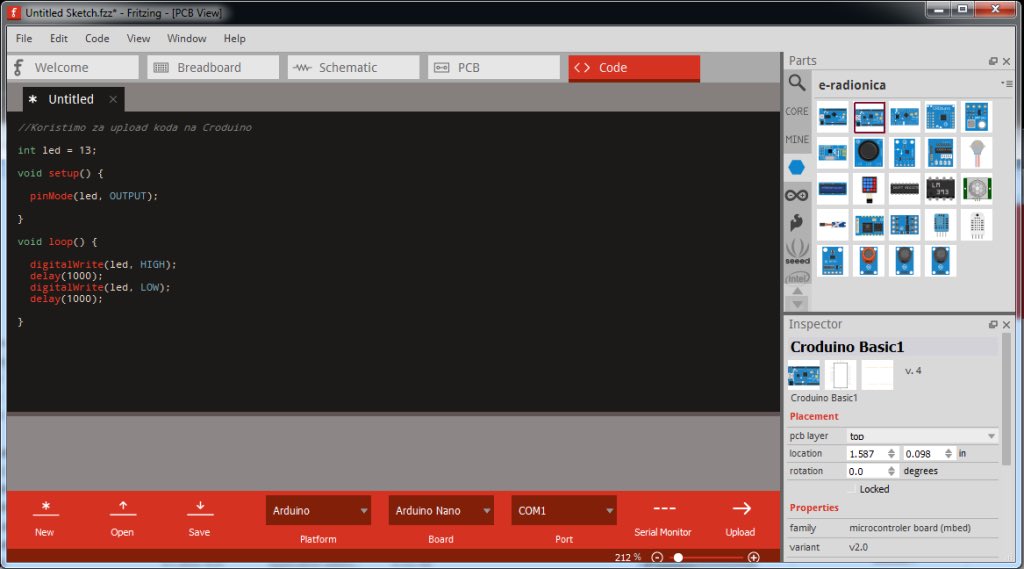Select the blue LCD display part
Image resolution: width=1024 pixels, height=569 pixels.
click(x=833, y=189)
